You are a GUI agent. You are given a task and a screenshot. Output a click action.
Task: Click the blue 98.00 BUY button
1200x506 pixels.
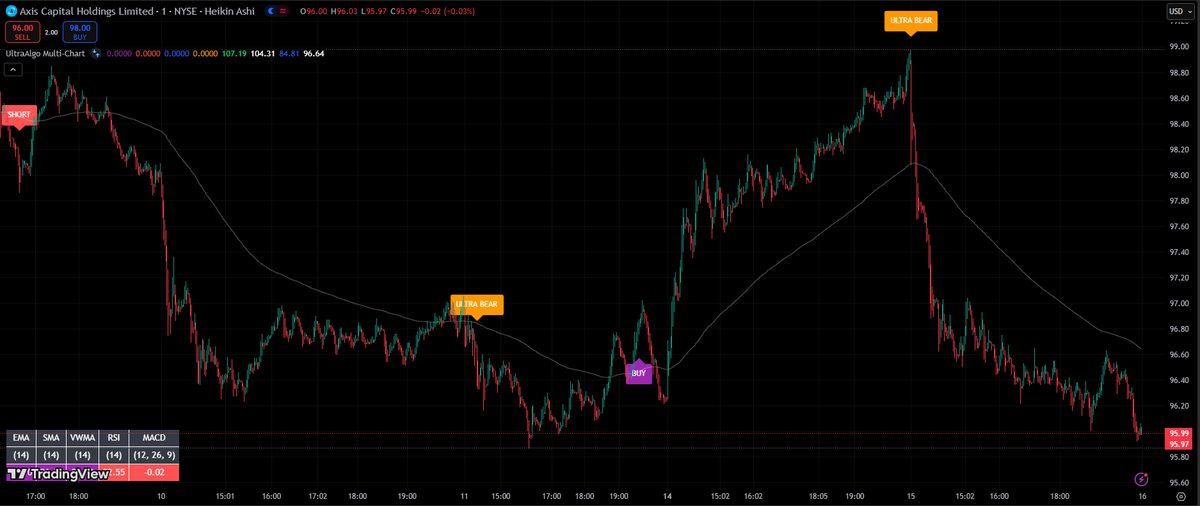[x=80, y=32]
